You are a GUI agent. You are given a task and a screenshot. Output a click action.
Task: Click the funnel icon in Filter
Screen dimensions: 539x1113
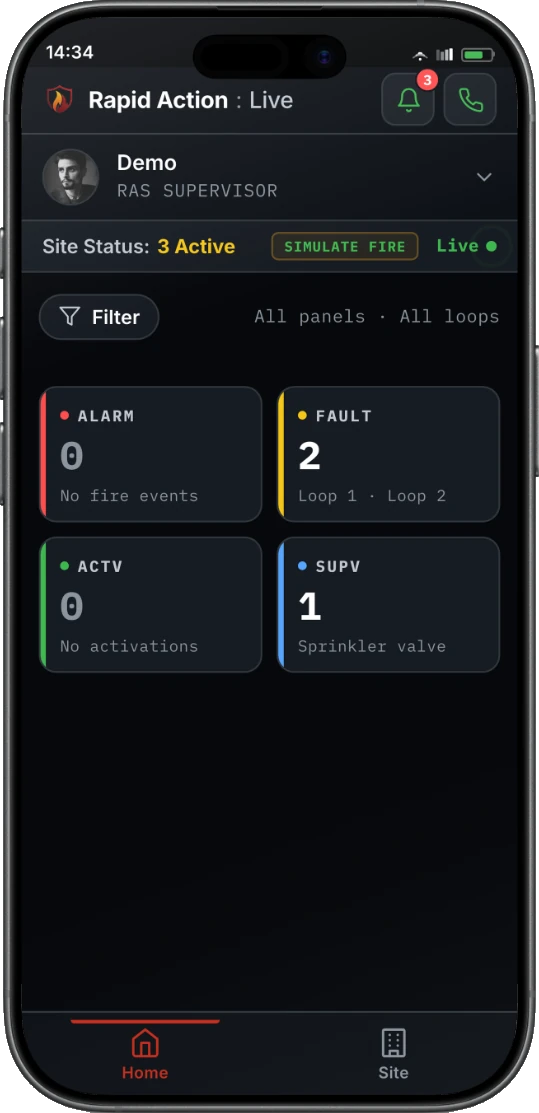click(x=70, y=317)
